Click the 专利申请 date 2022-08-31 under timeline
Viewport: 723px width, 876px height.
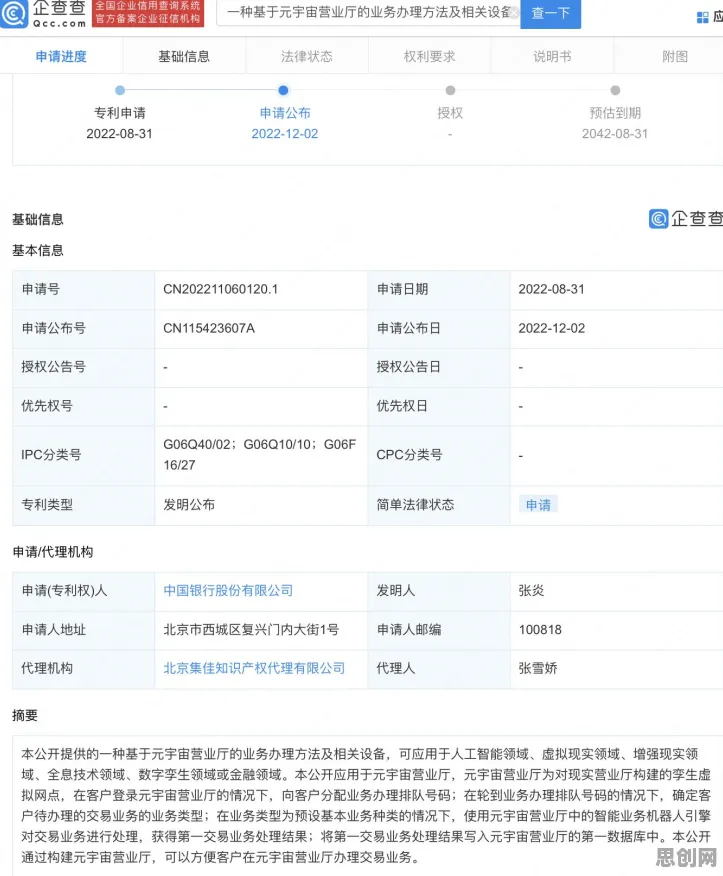[119, 134]
